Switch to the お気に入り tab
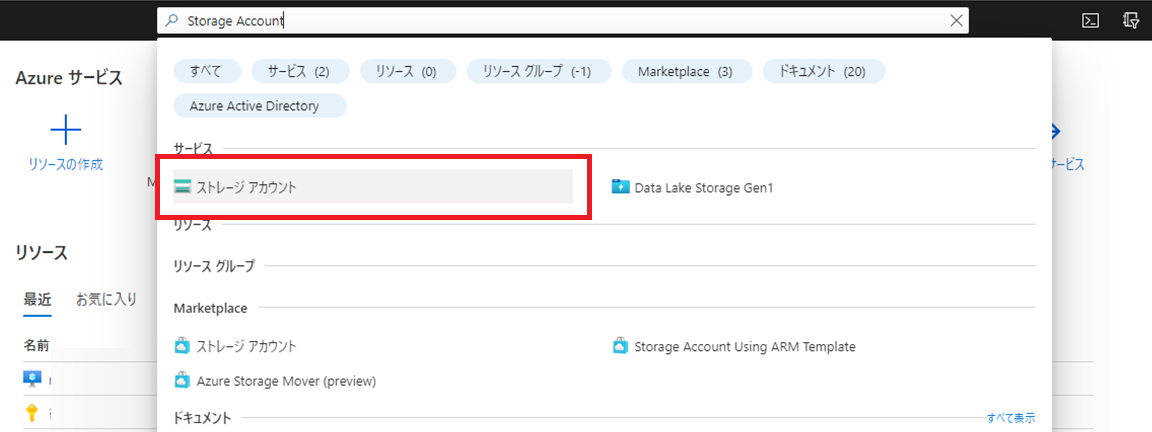Viewport: 1152px width, 432px height. pos(107,300)
